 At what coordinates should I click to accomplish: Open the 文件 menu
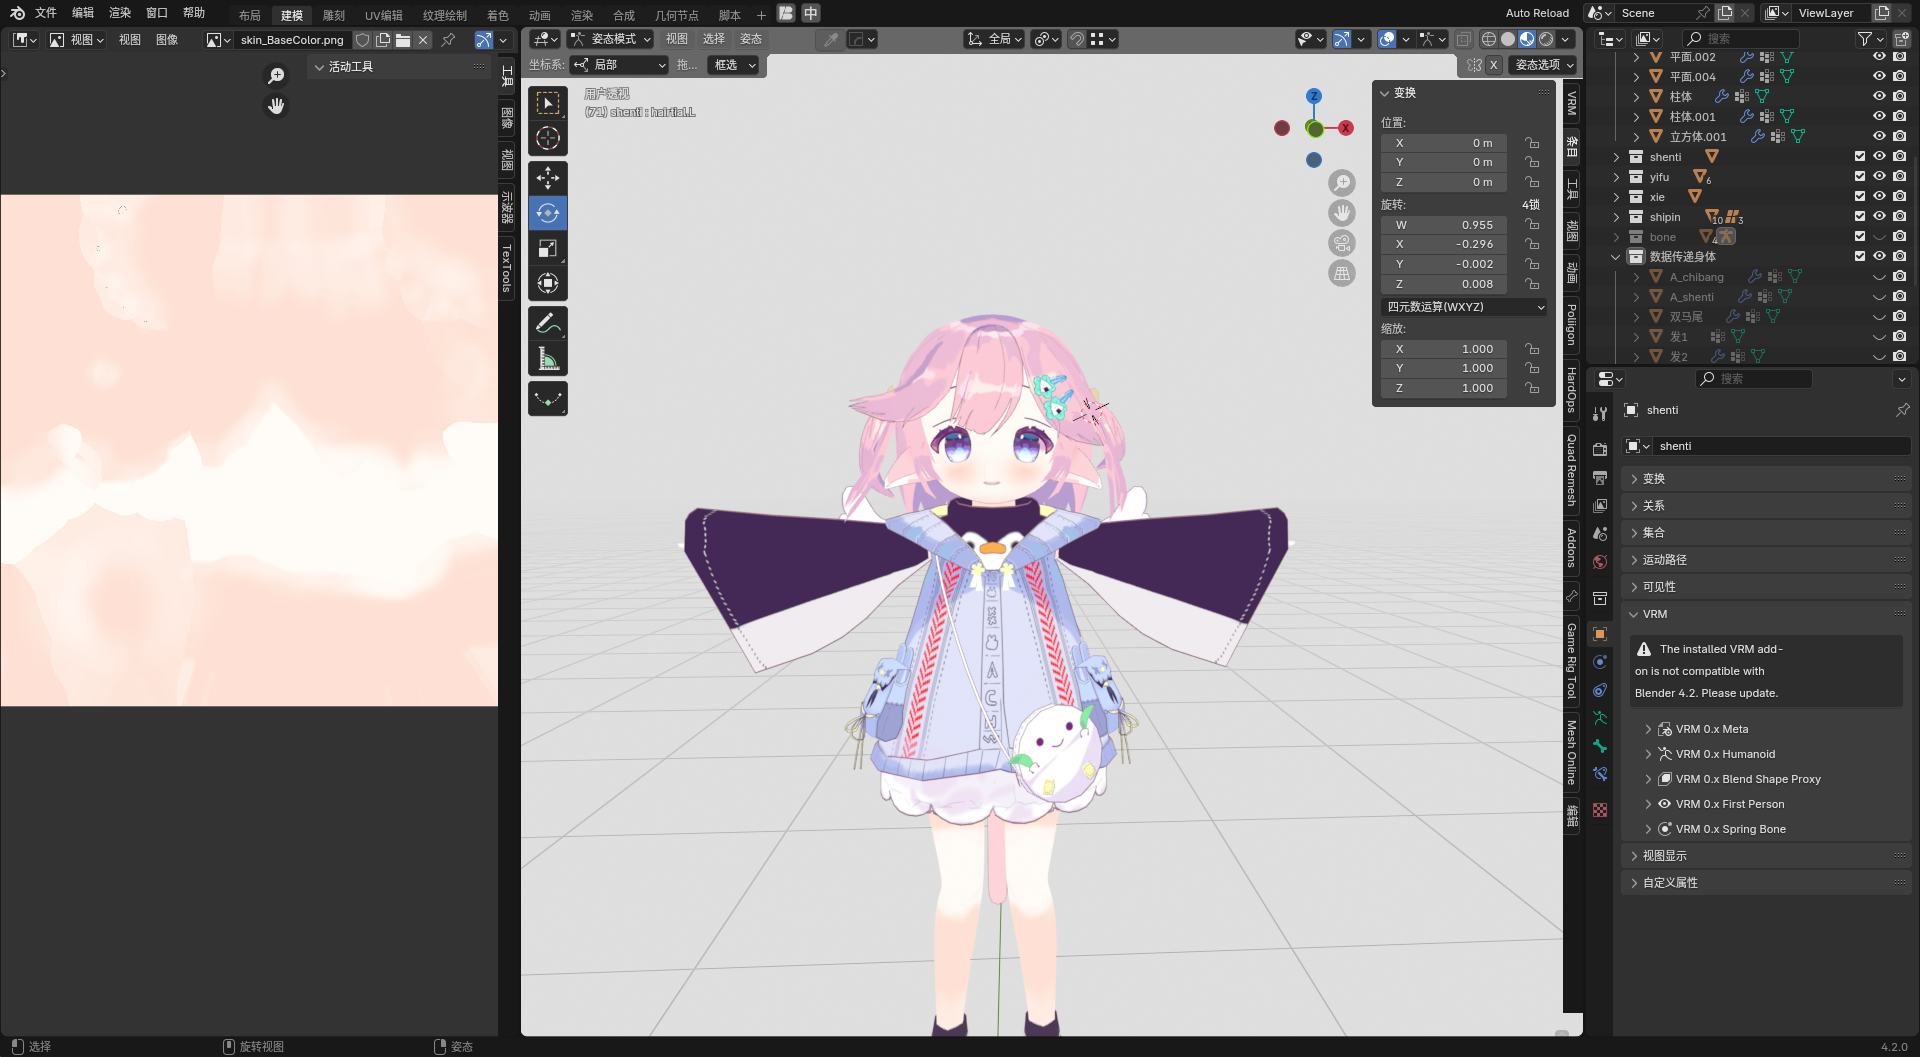[x=46, y=13]
